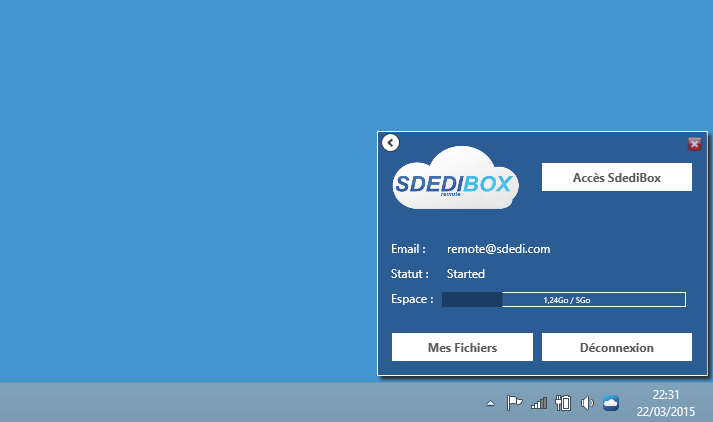This screenshot has height=422, width=713.
Task: Click the Statut label
Action: click(x=410, y=274)
